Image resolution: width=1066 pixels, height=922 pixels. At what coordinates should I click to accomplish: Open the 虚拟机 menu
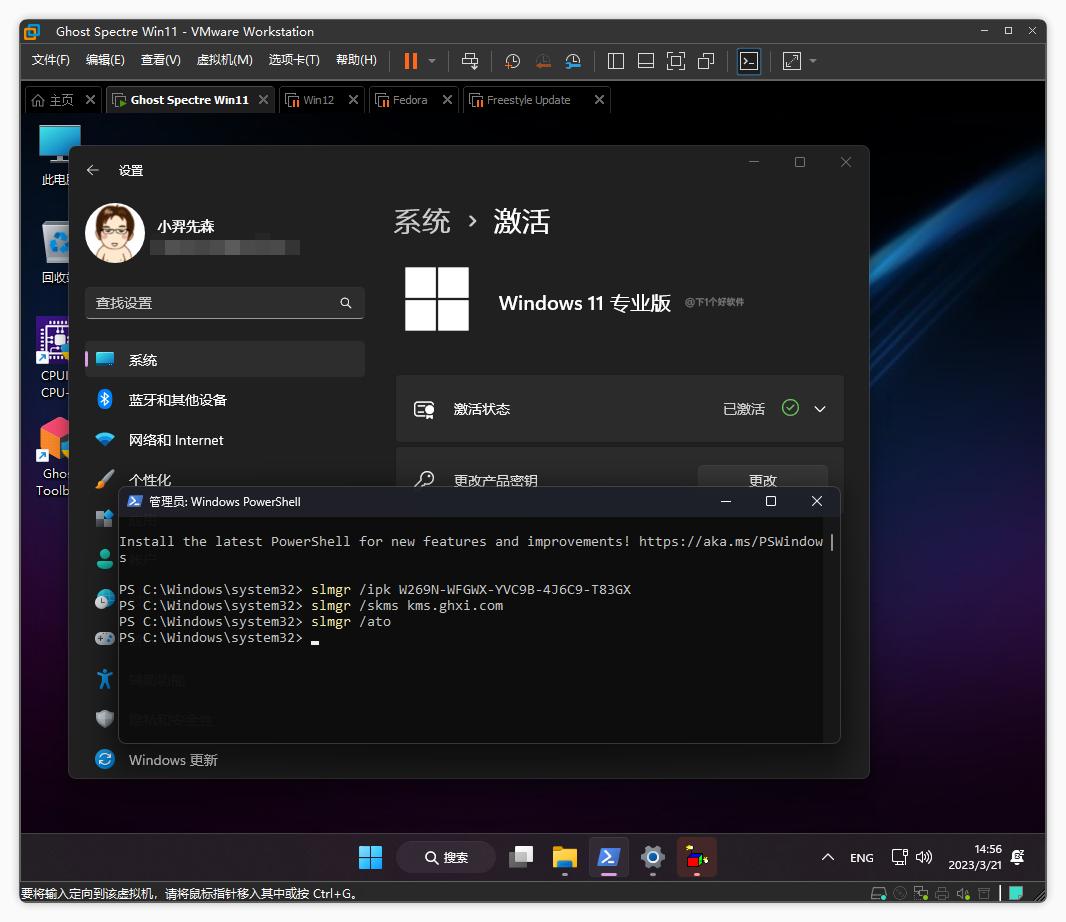[x=224, y=60]
